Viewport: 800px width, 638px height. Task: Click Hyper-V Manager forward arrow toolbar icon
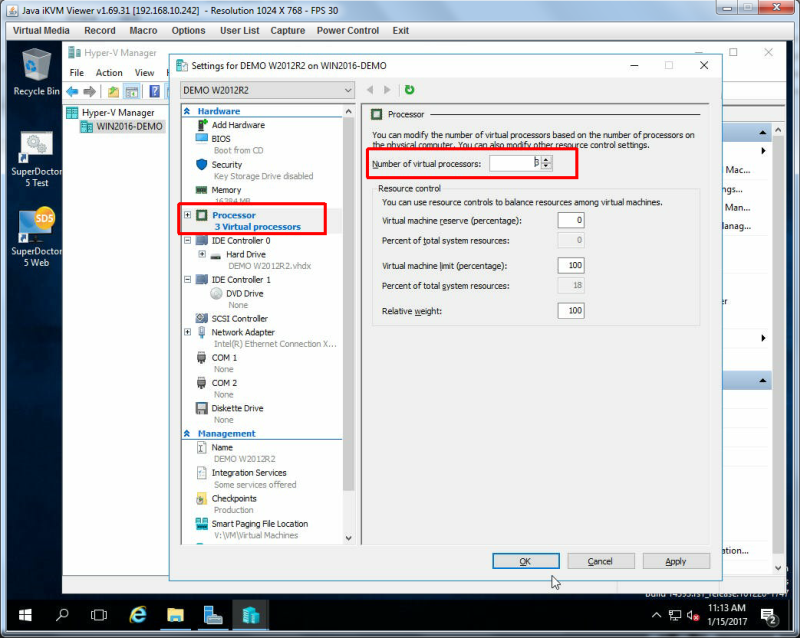[x=90, y=92]
